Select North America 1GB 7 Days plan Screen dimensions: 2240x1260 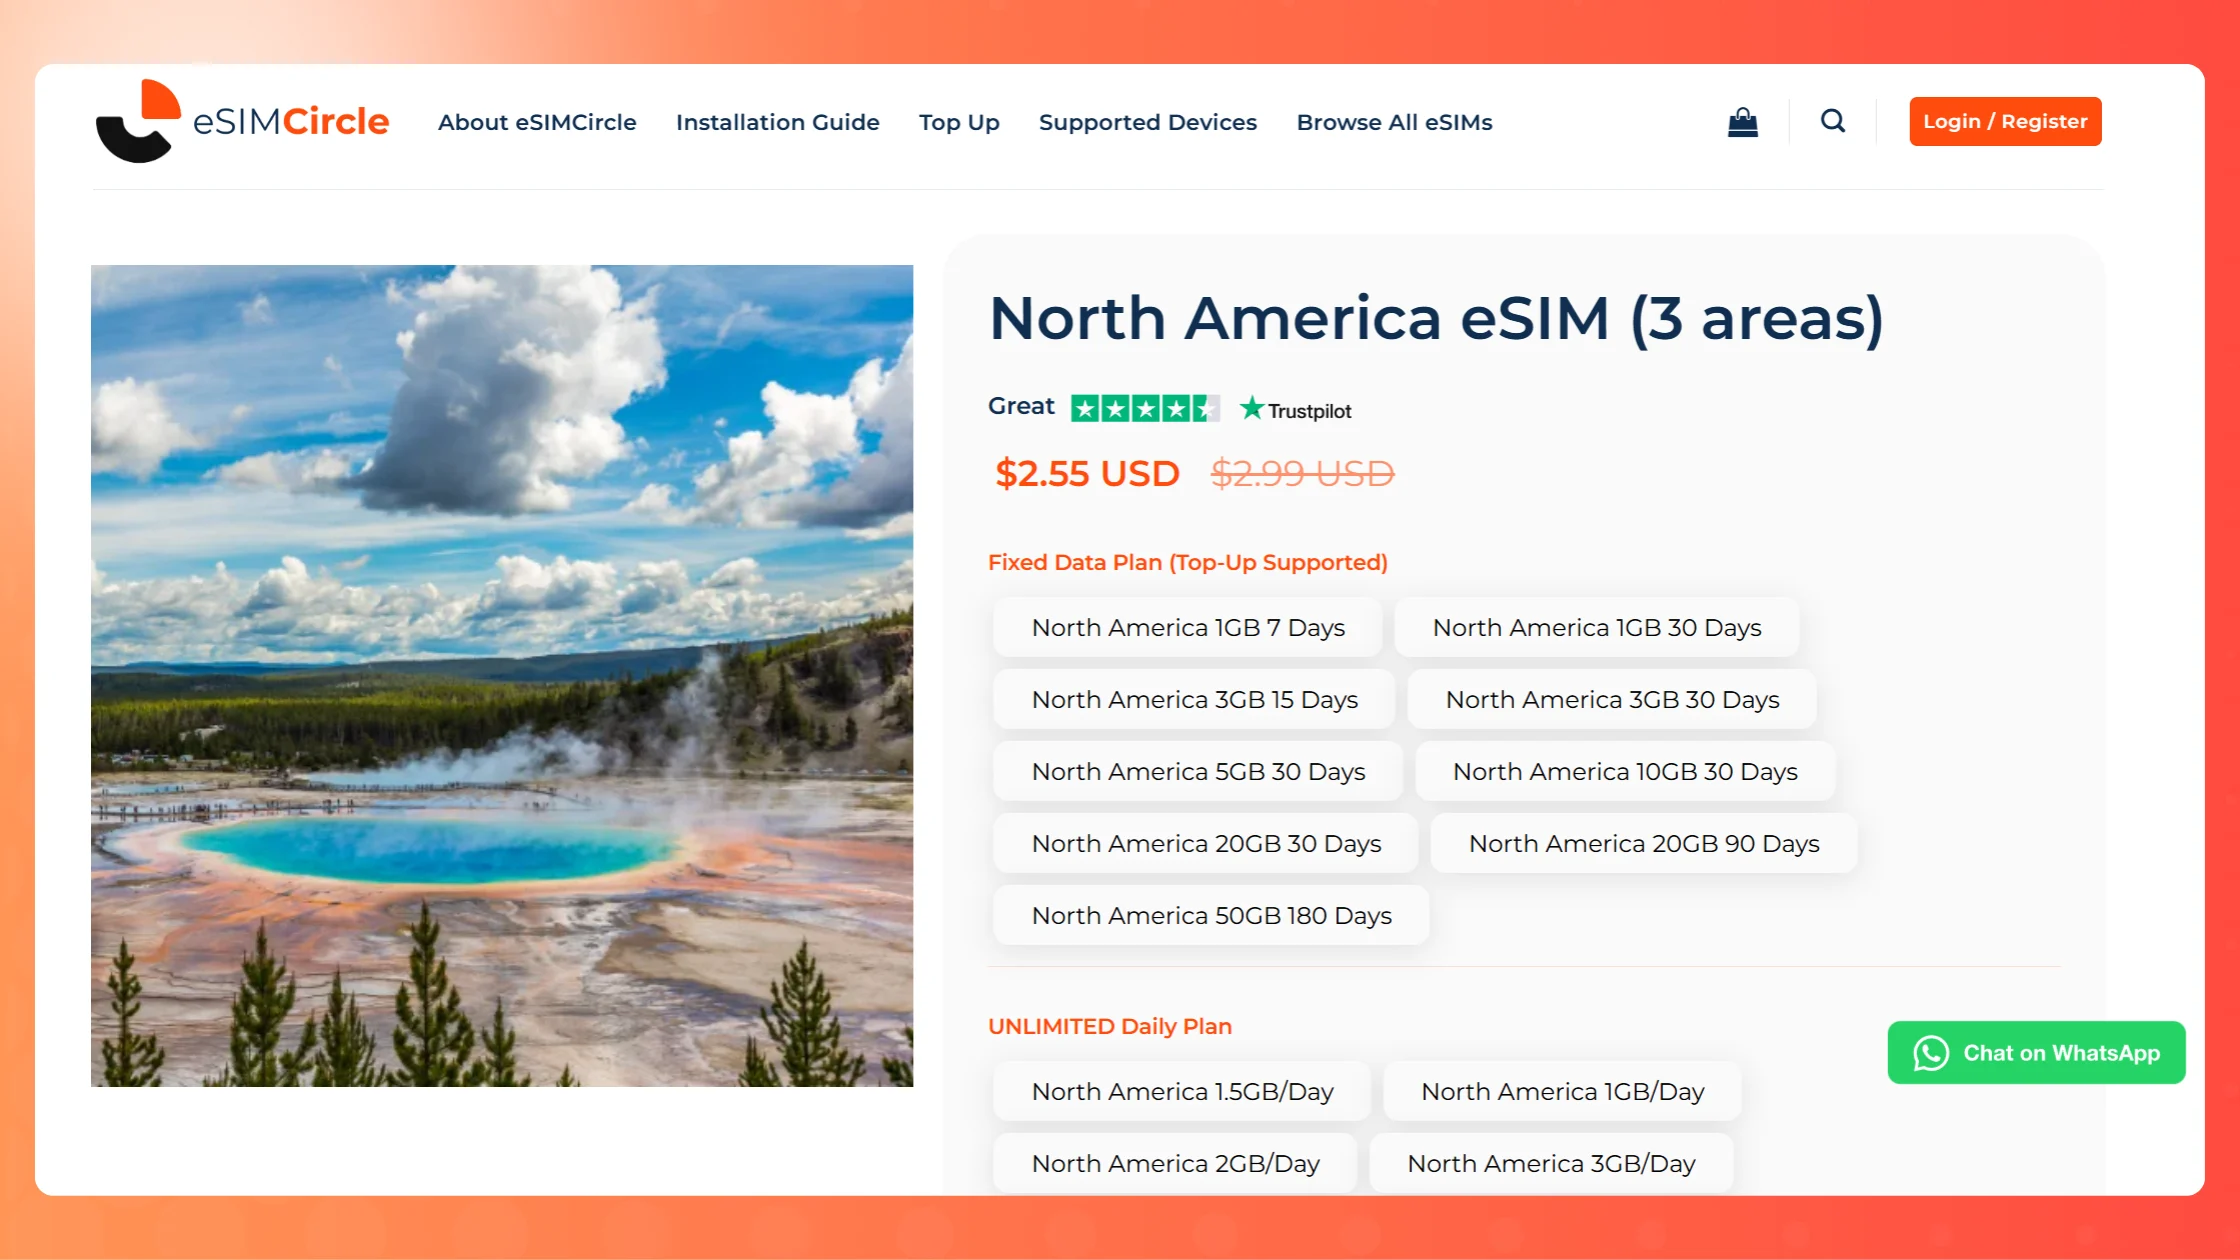[x=1187, y=628]
